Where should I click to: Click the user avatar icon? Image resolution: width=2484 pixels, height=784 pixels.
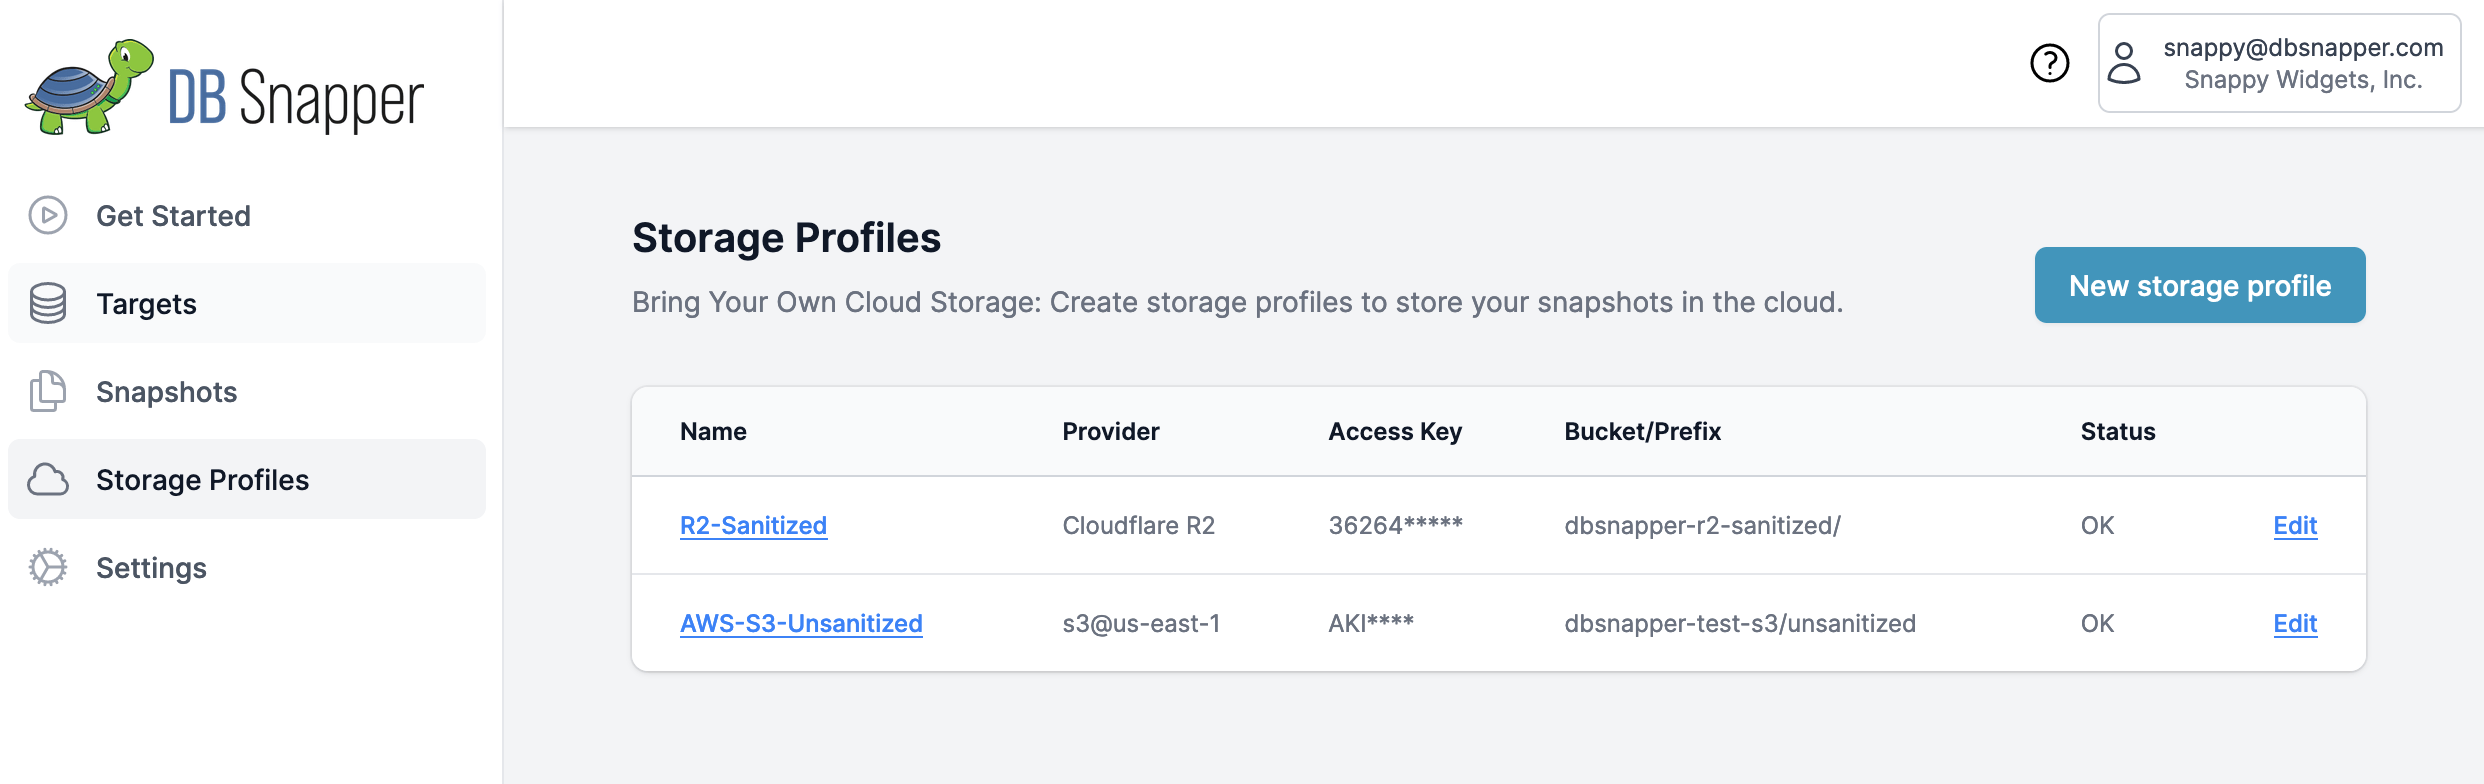click(x=2124, y=63)
